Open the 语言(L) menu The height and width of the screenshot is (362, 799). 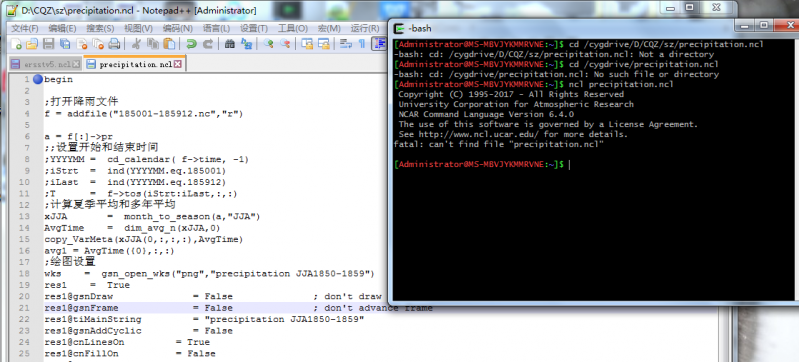216,29
